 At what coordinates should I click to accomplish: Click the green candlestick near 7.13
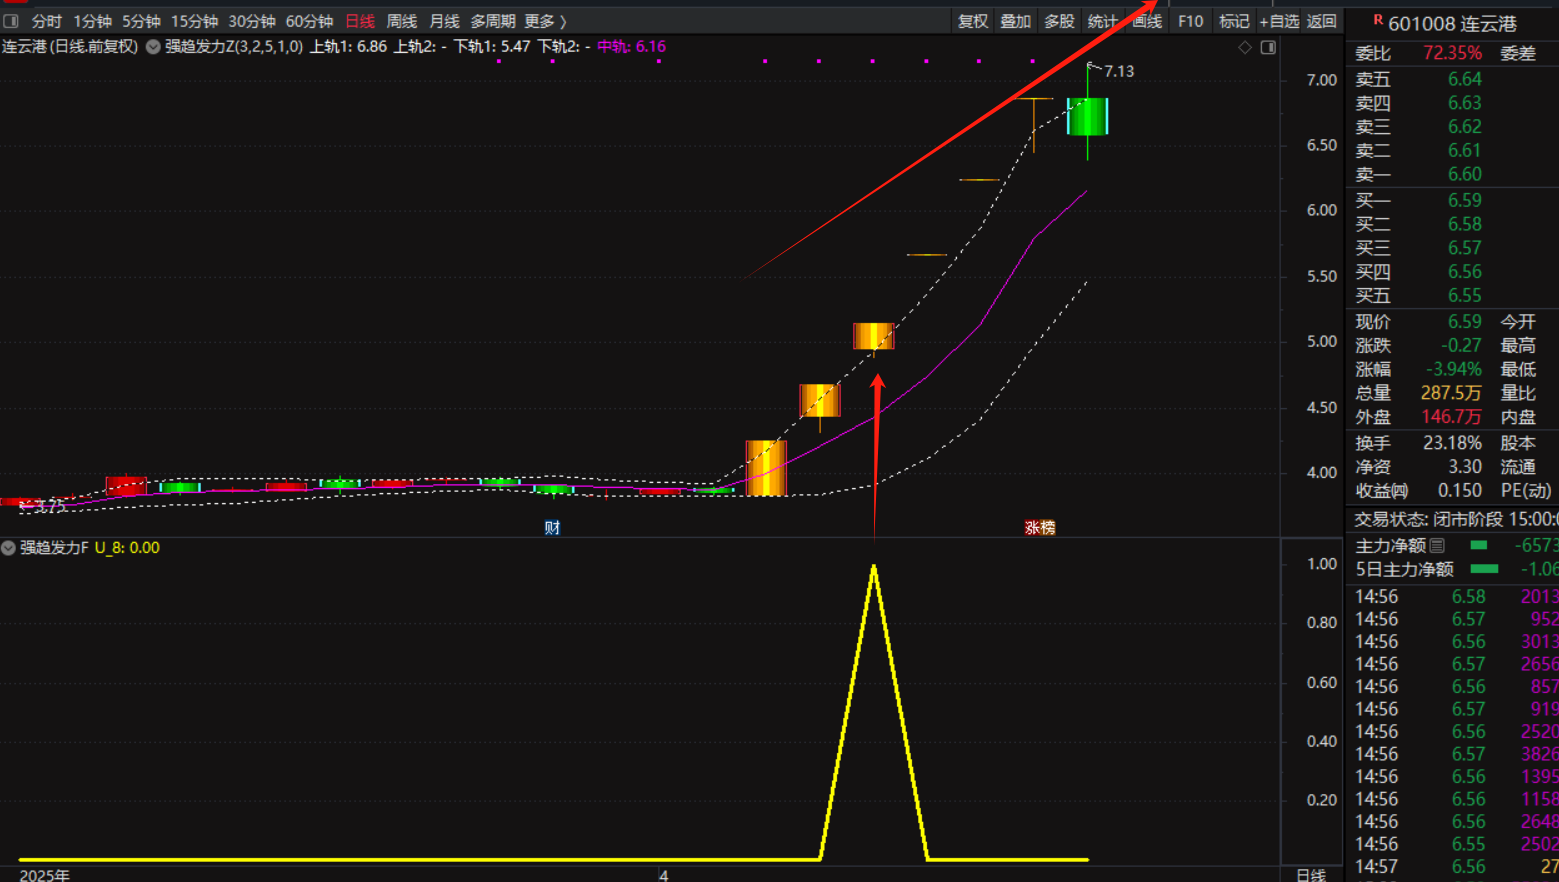tap(1087, 116)
